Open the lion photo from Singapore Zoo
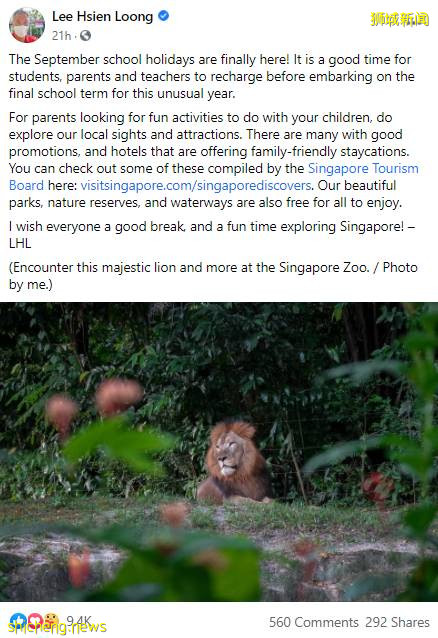Screen dimensions: 438x638 click(219, 452)
